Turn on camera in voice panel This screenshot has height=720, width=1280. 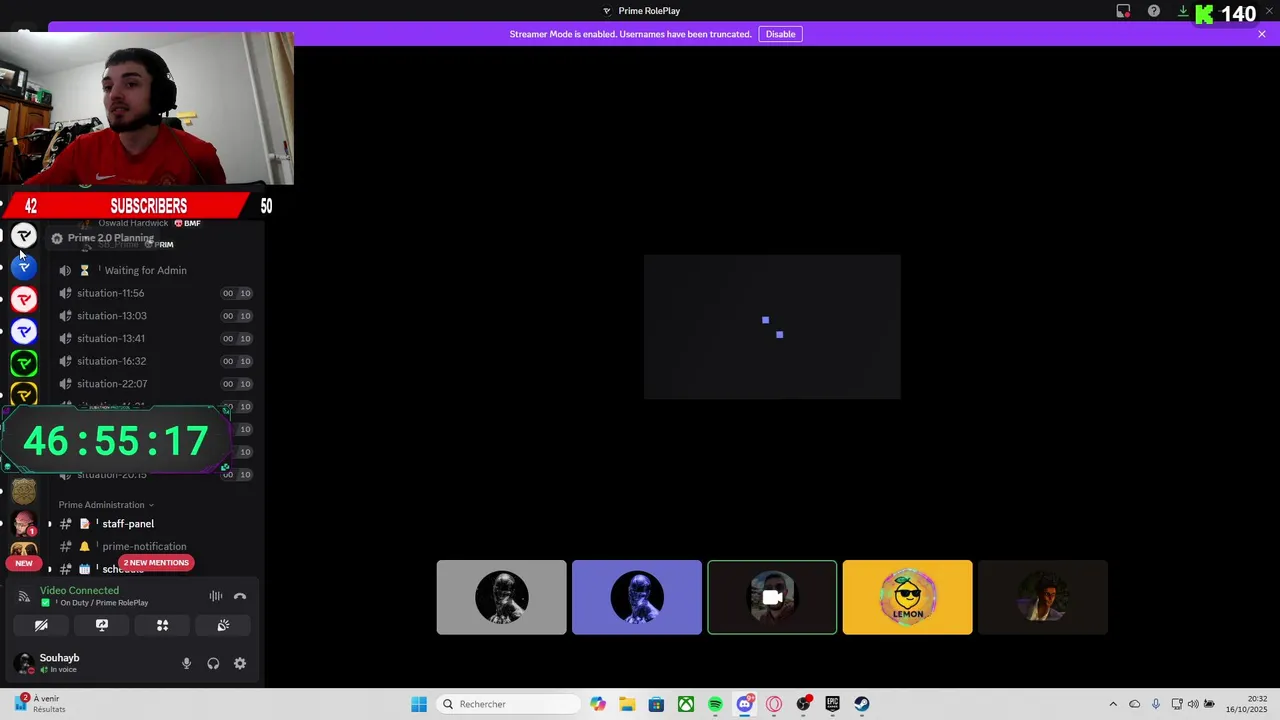click(41, 625)
